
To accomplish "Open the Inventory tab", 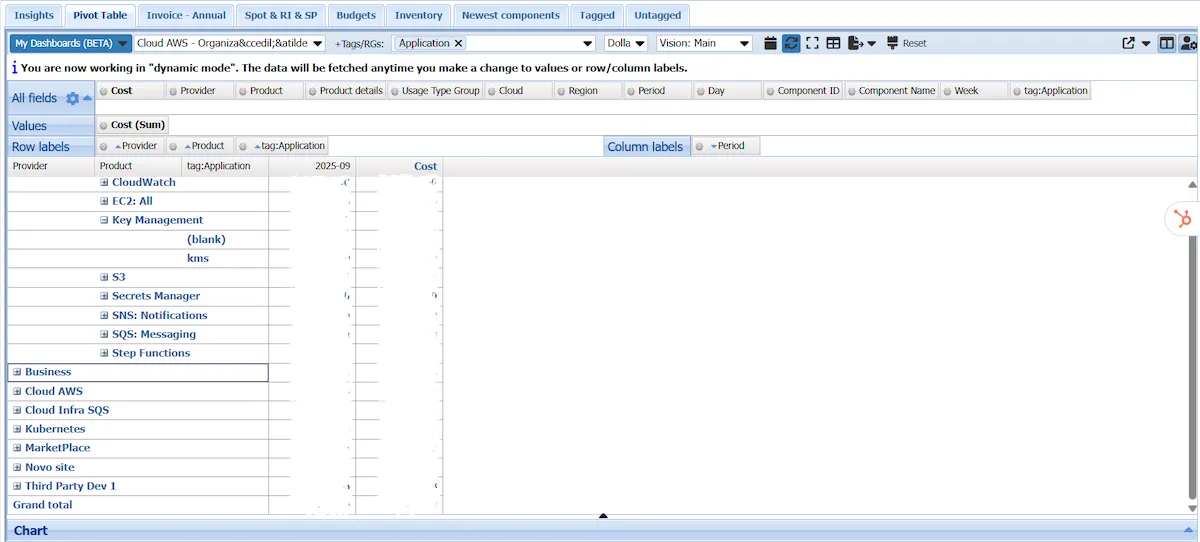I will [x=419, y=15].
